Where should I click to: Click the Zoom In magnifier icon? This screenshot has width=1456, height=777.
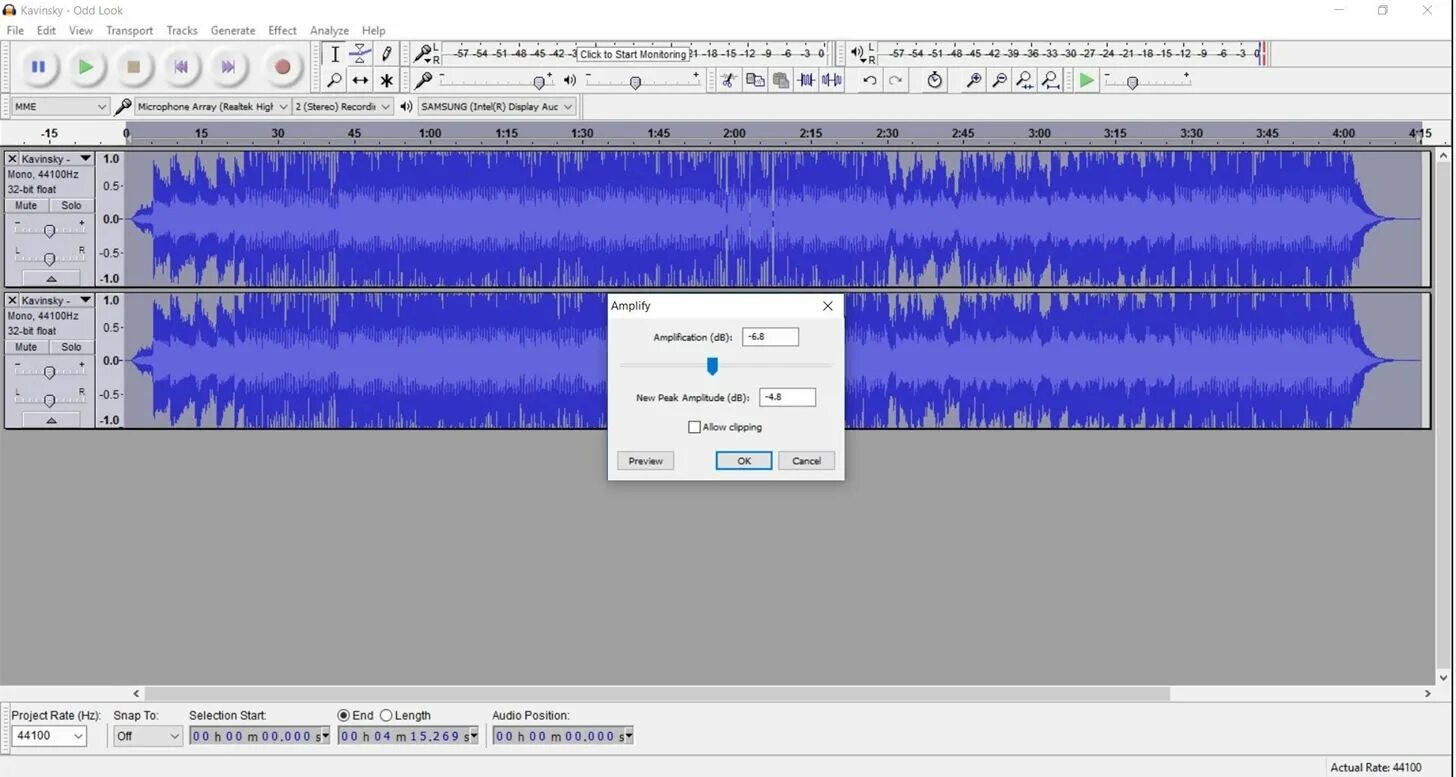coord(973,80)
